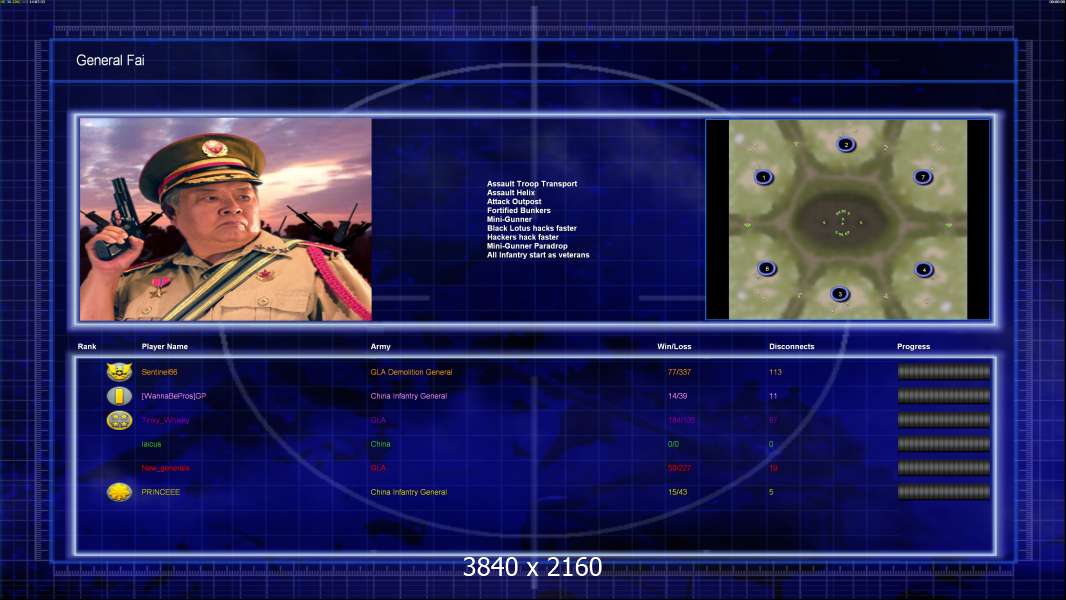Click "Assault Helix" in the ability list
The image size is (1066, 600).
(x=511, y=192)
